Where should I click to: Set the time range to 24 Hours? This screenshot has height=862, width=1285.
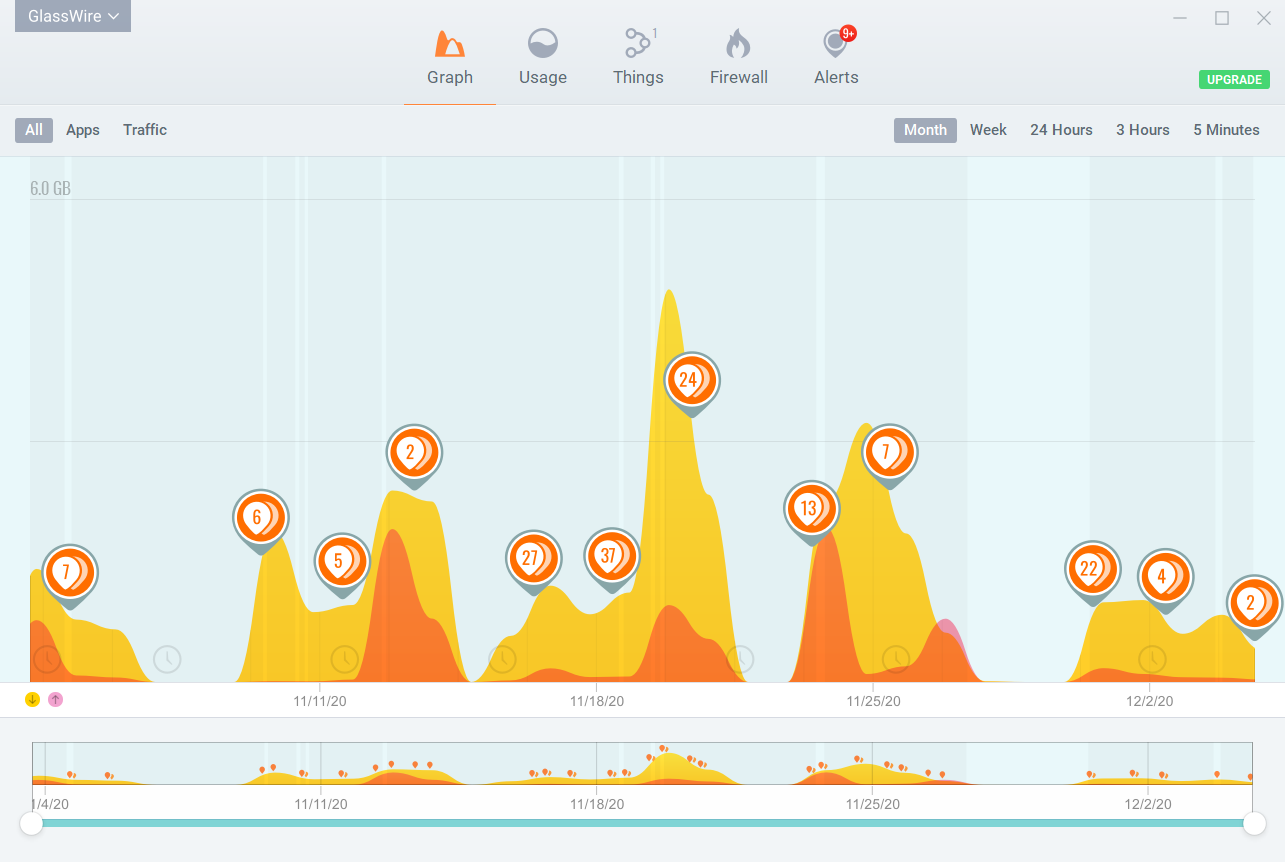(1061, 130)
